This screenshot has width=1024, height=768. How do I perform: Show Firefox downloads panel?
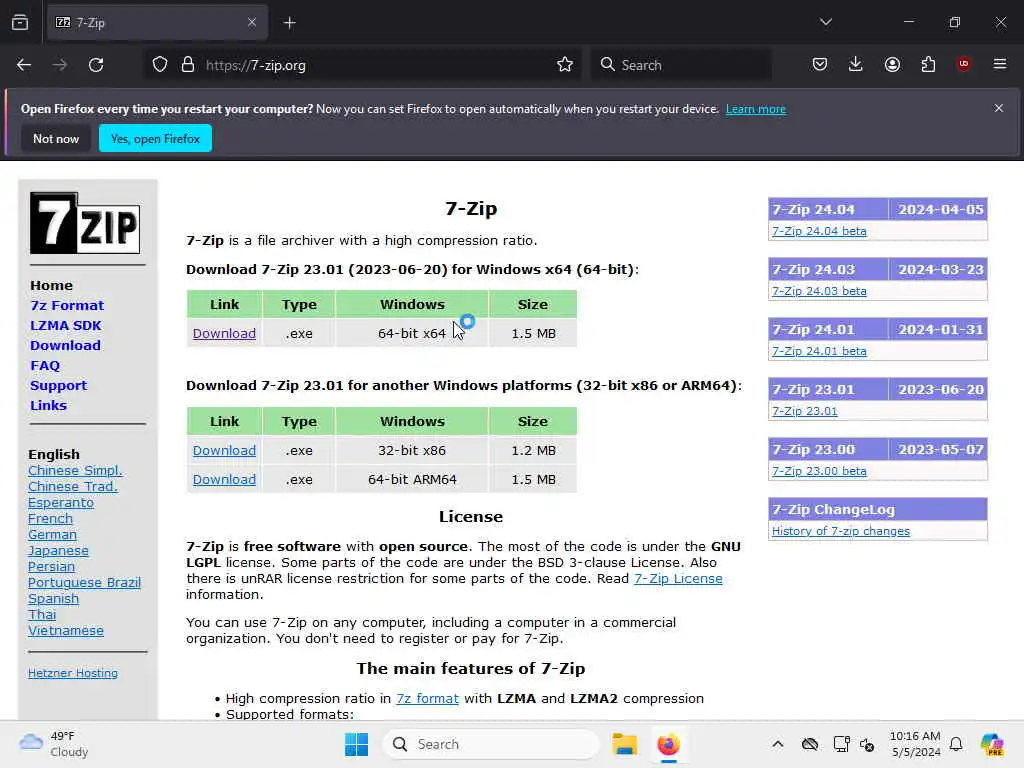[856, 65]
